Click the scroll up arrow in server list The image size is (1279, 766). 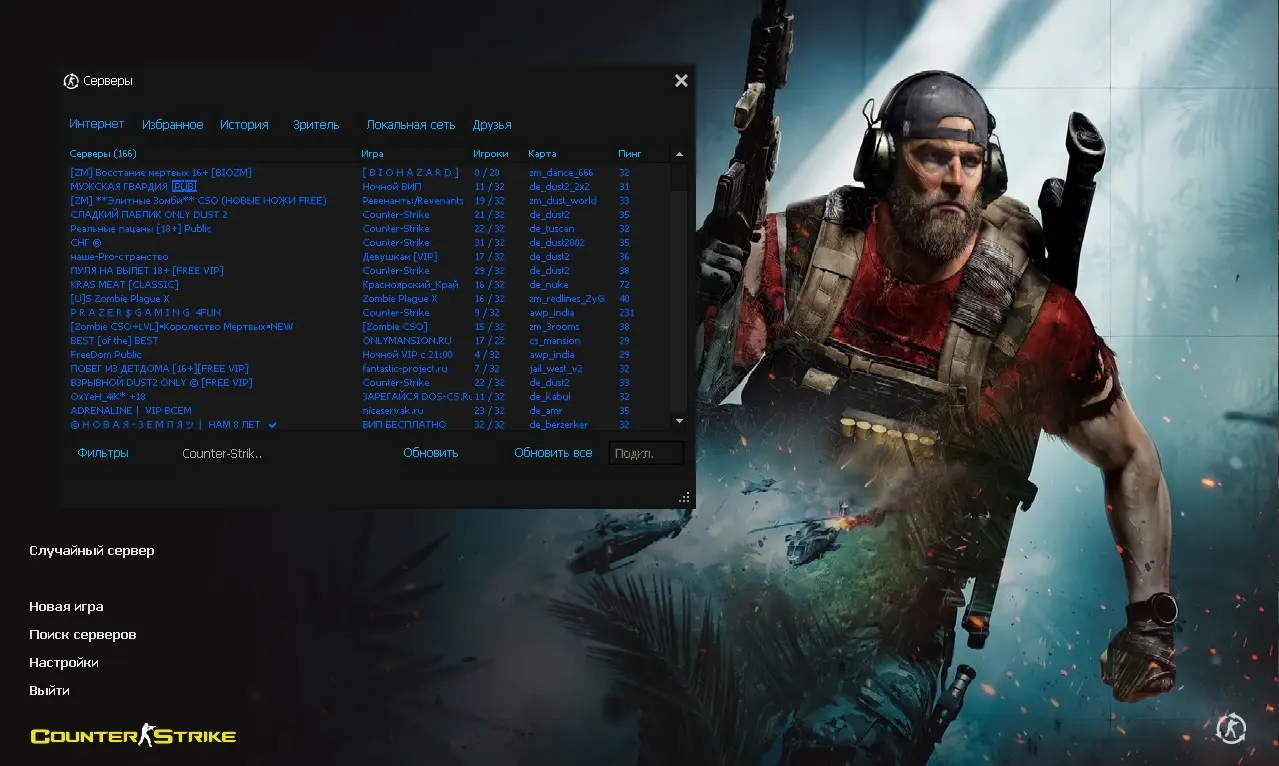tap(680, 154)
